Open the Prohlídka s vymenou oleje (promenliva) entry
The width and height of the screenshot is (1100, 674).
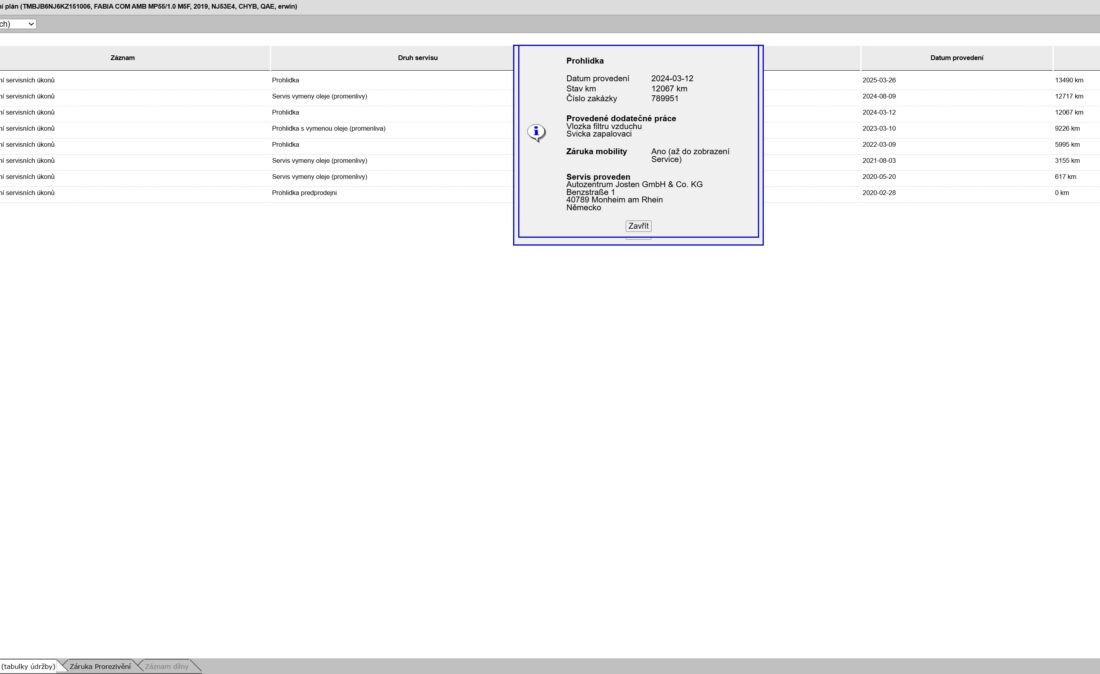[328, 129]
